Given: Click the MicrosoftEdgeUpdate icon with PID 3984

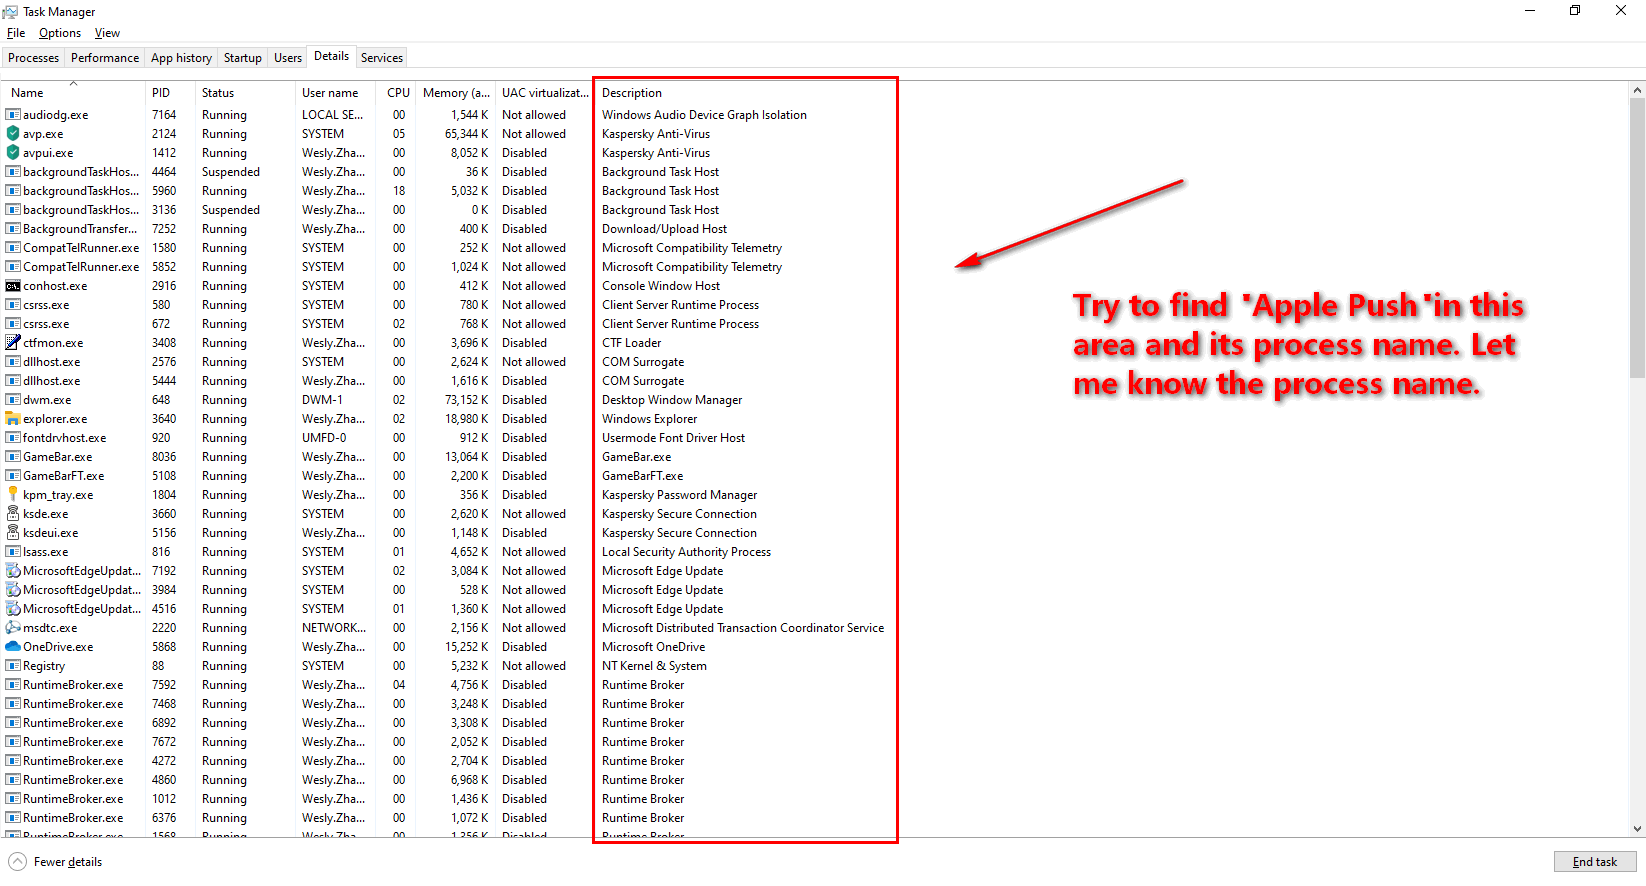Looking at the screenshot, I should point(13,590).
